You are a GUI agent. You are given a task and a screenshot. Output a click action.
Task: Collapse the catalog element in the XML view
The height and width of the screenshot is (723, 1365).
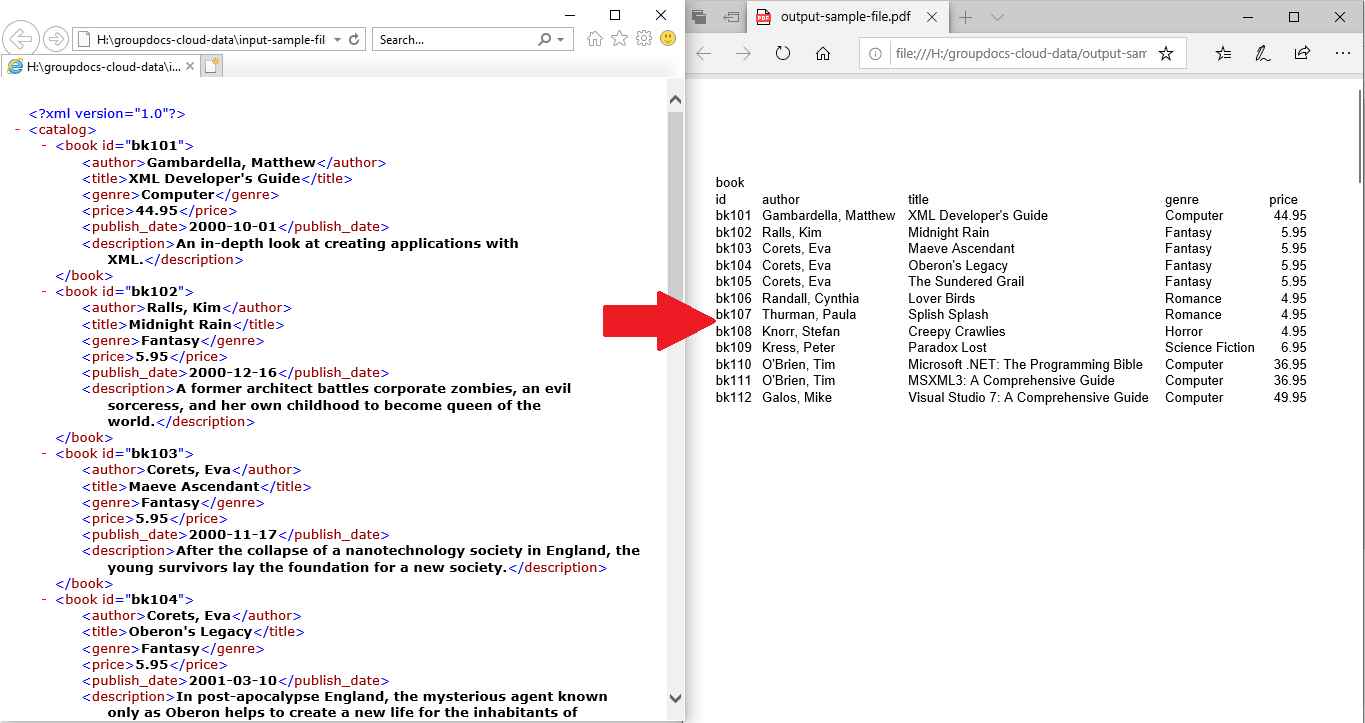[x=17, y=129]
